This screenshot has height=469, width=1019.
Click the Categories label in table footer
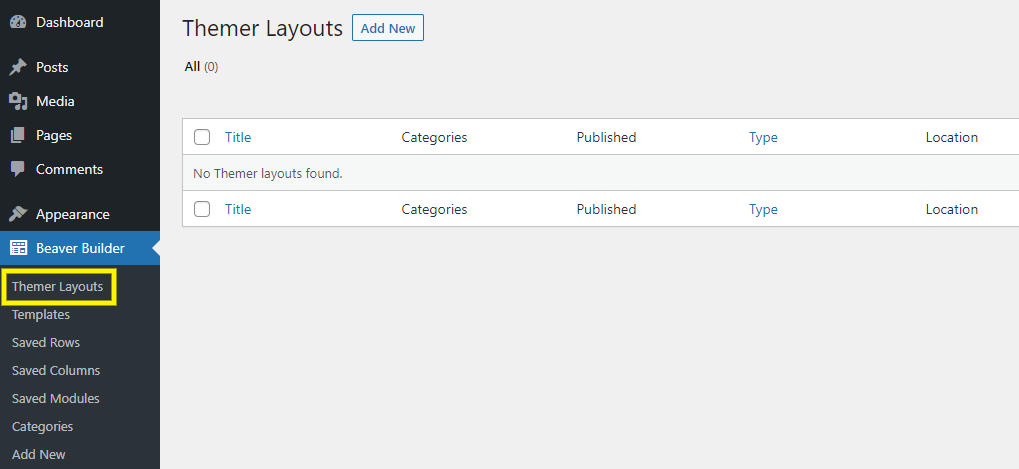[x=434, y=209]
